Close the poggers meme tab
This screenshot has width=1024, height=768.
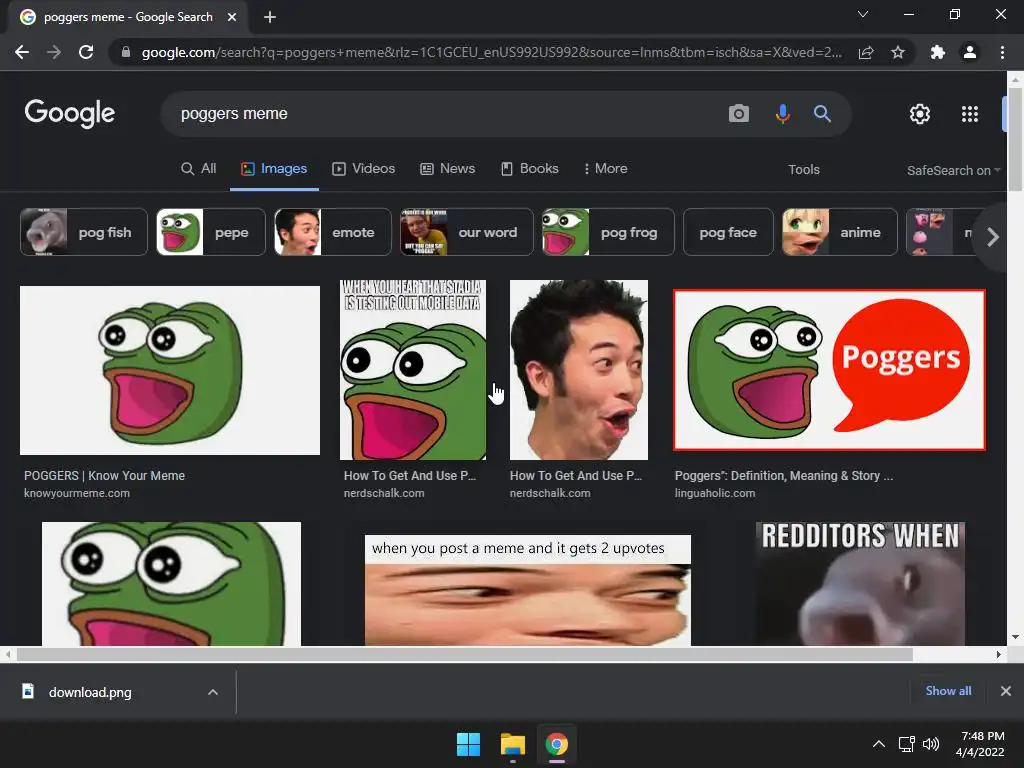click(x=232, y=17)
